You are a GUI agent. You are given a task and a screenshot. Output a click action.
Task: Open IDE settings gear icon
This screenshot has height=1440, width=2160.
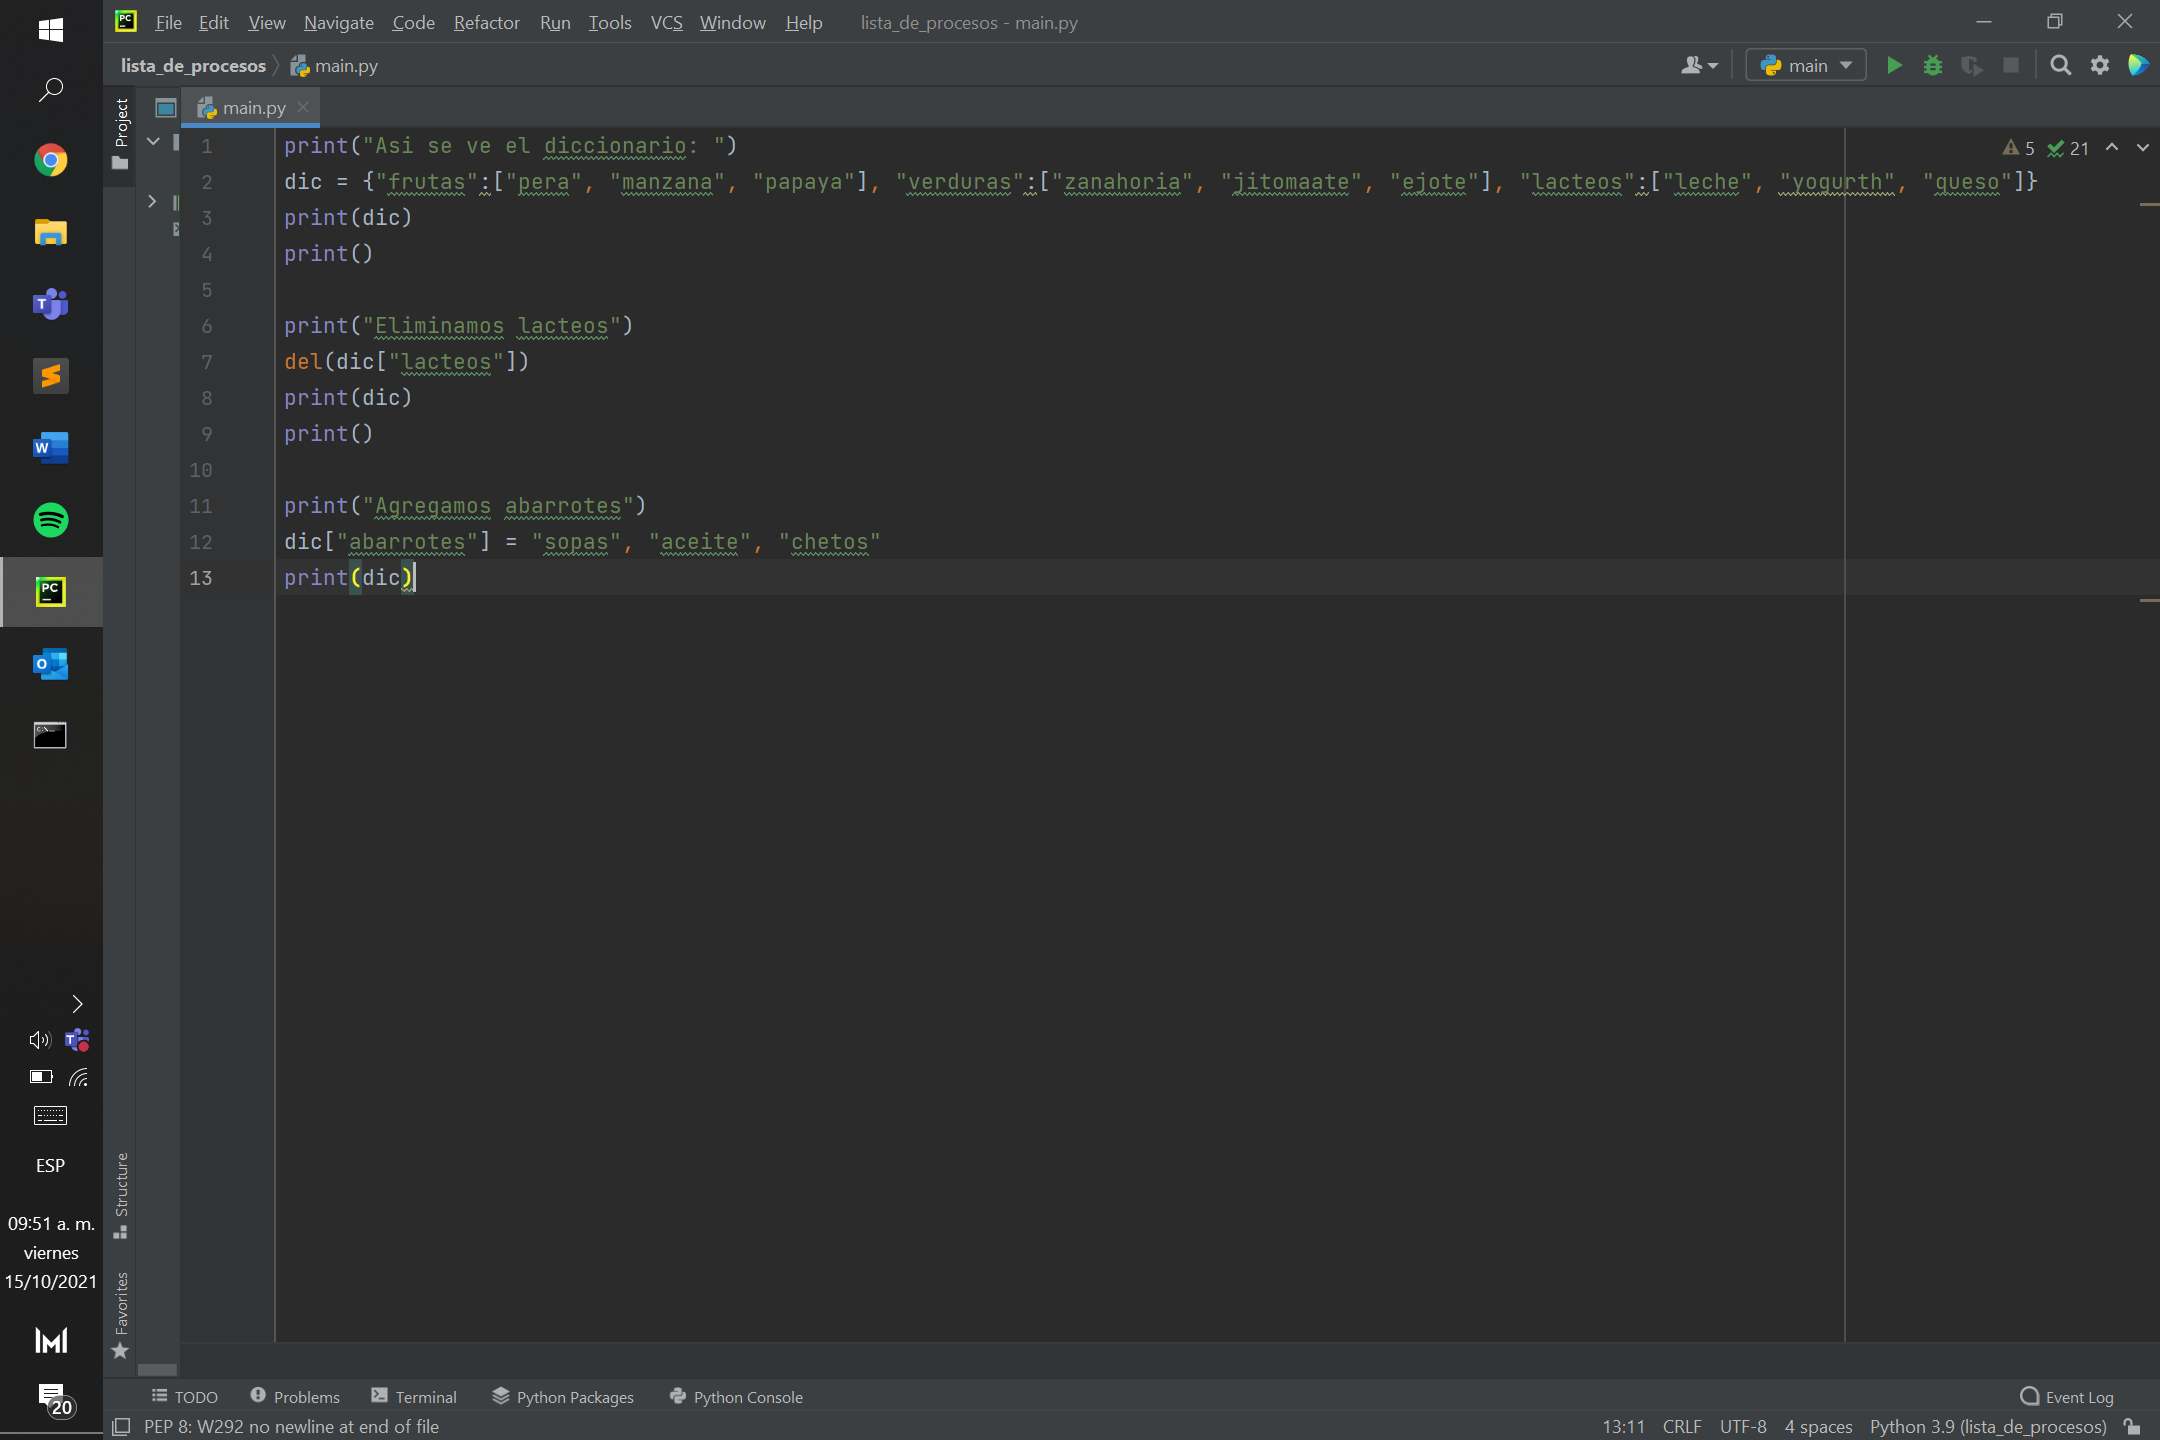coord(2099,65)
